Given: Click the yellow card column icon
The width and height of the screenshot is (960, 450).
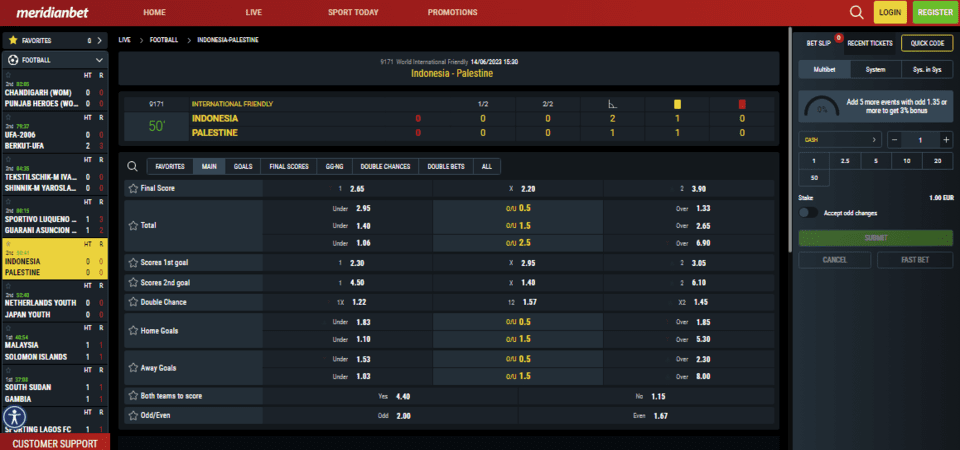Looking at the screenshot, I should click(677, 105).
